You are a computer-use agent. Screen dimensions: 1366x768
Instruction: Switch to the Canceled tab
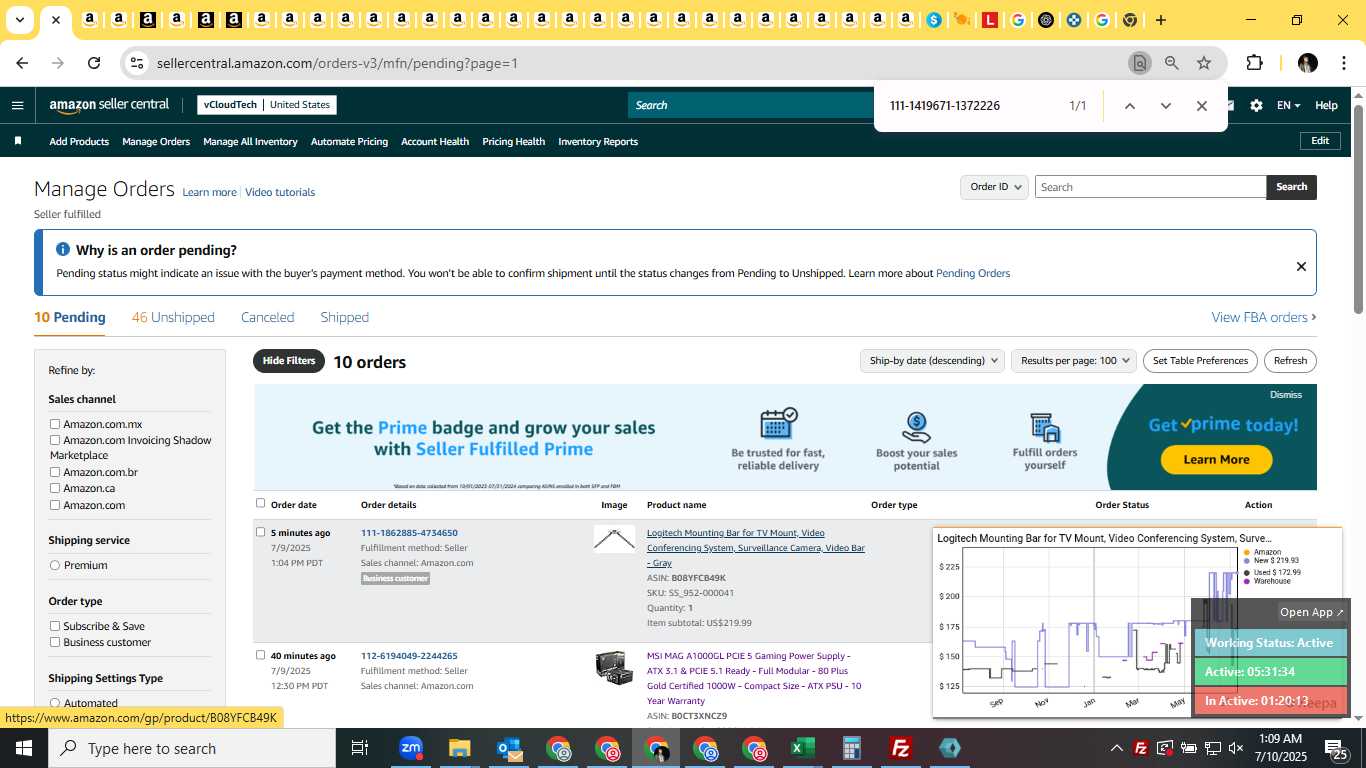tap(267, 317)
